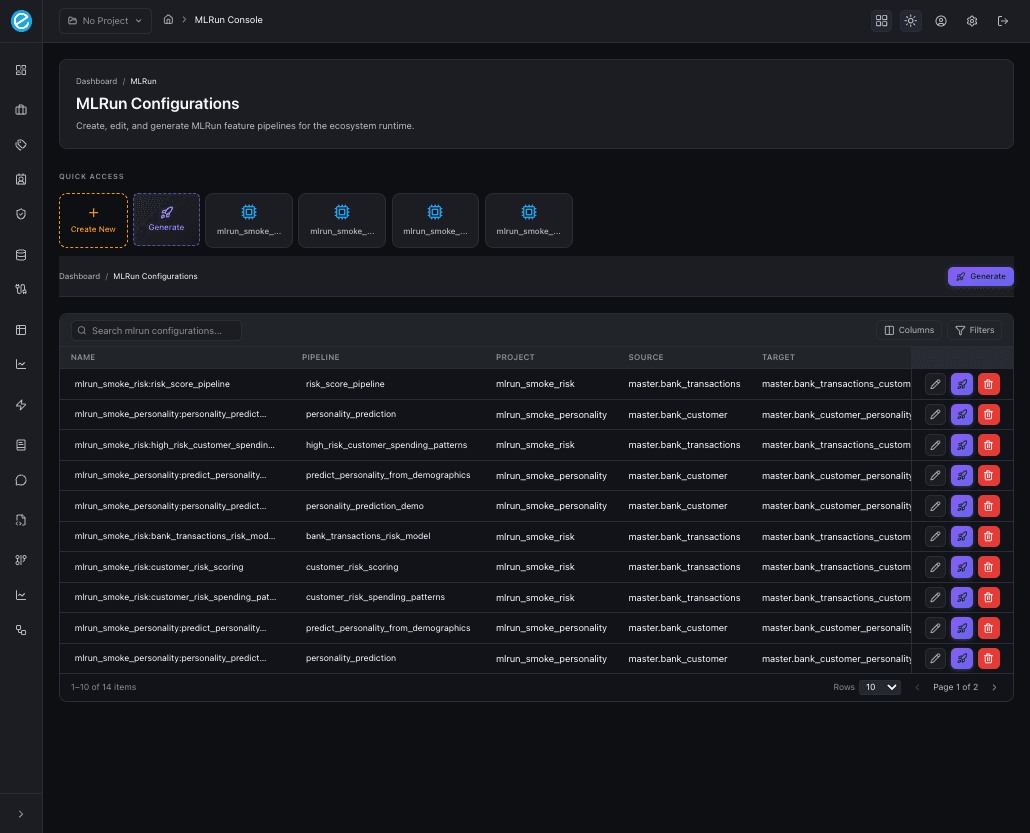
Task: Open the Filters toggle above the table
Action: (x=974, y=330)
